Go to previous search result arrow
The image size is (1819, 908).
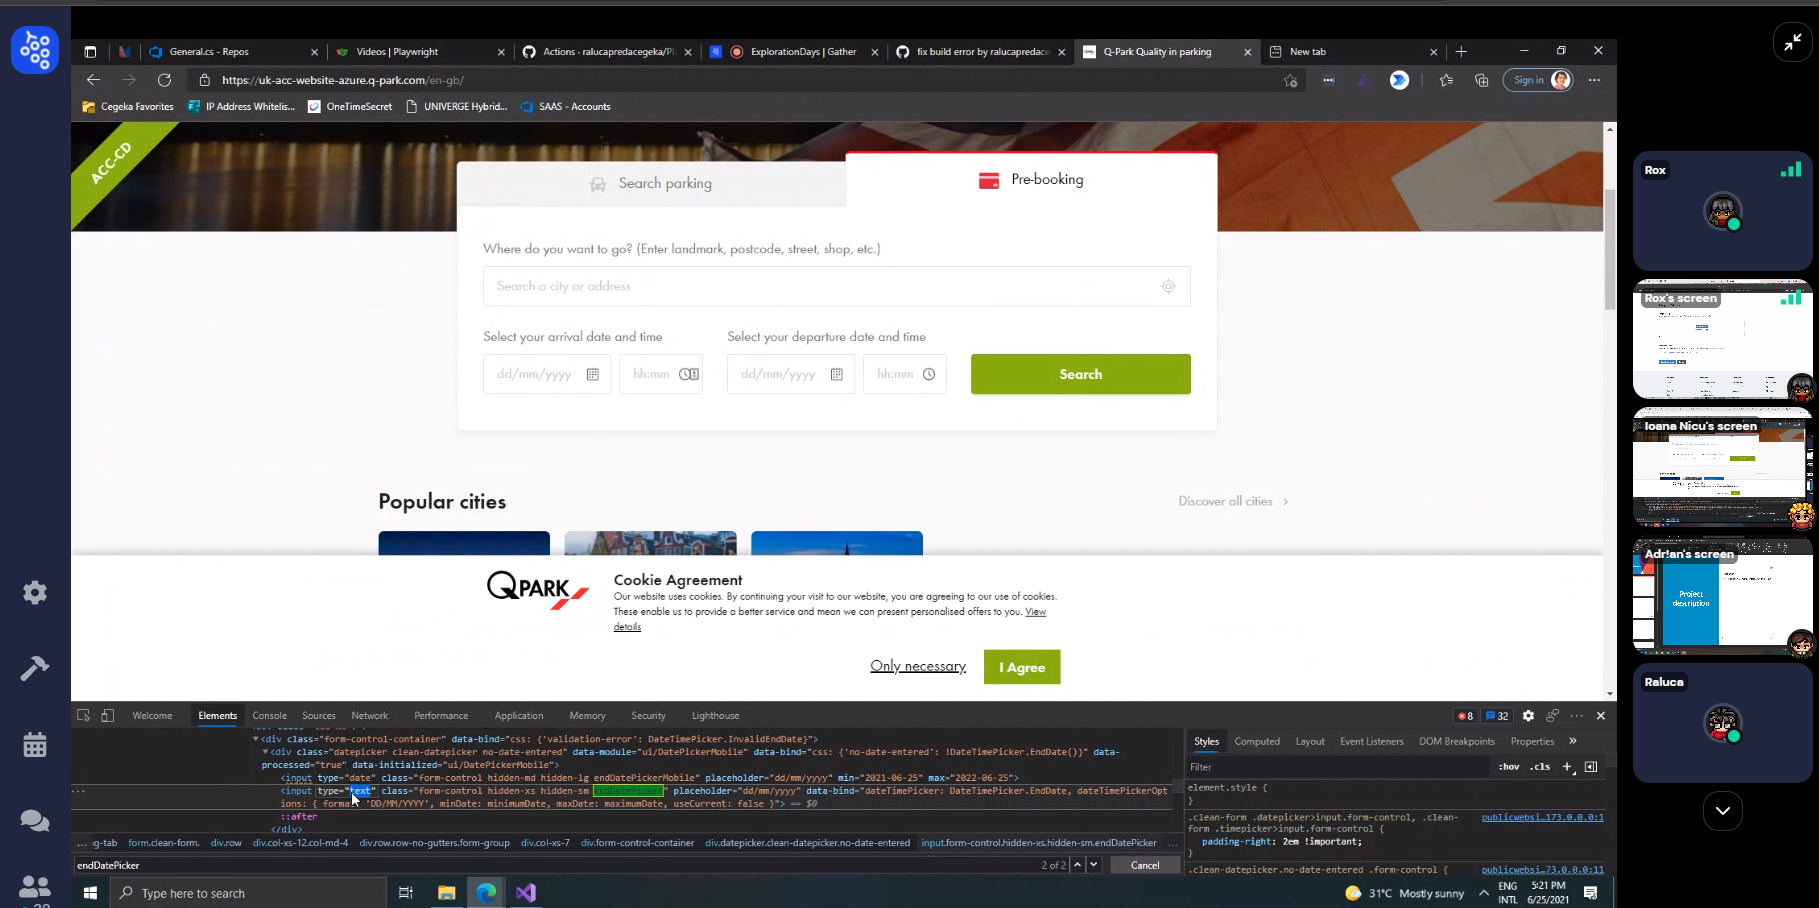(1078, 865)
